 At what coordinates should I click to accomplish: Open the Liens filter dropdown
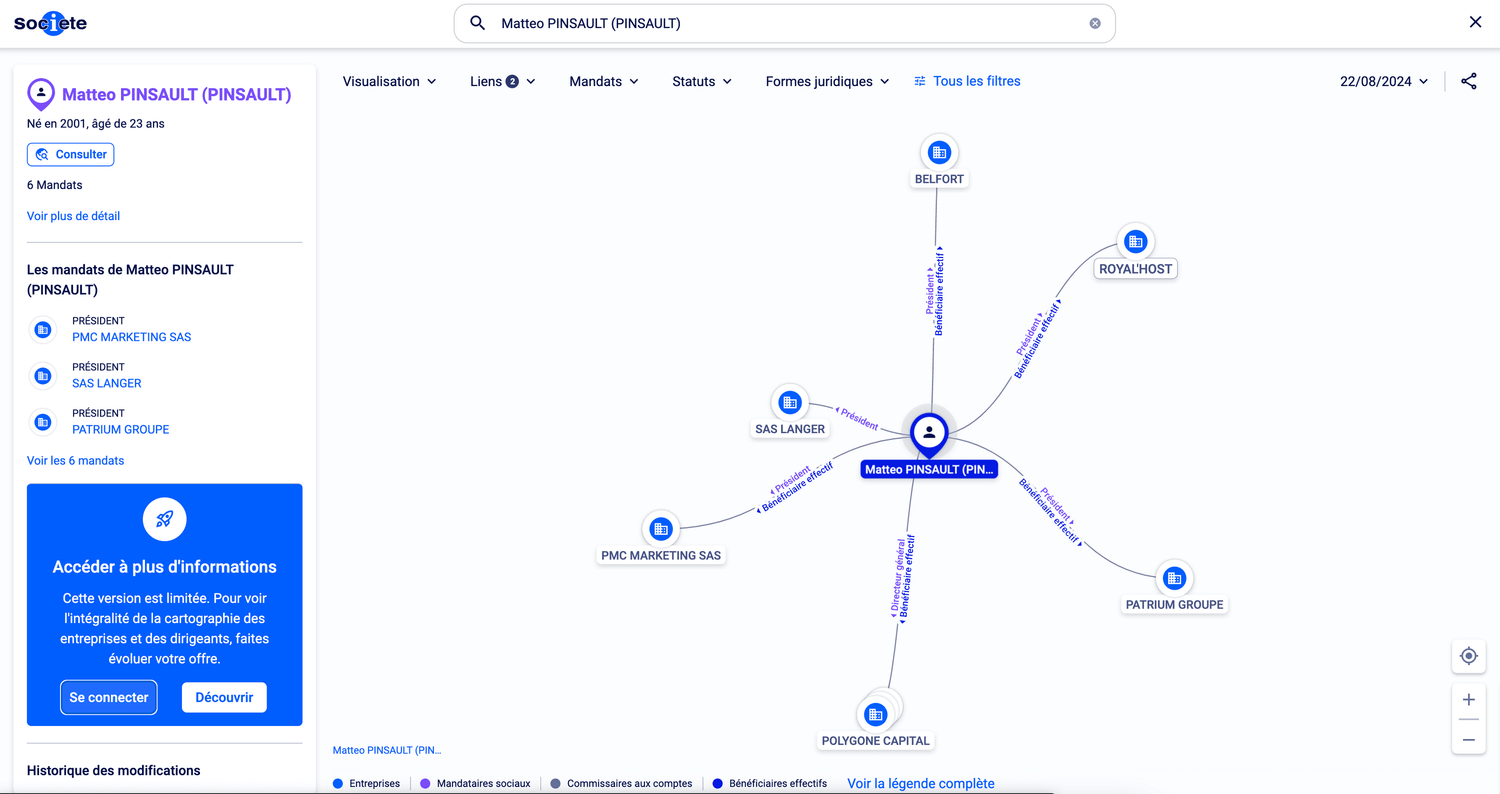click(503, 82)
